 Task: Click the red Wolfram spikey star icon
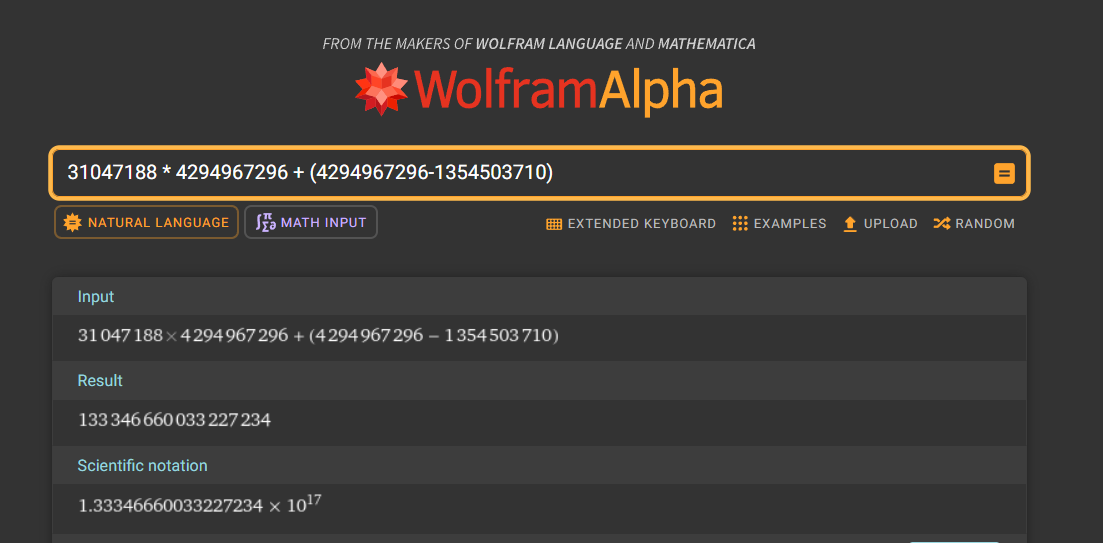381,89
